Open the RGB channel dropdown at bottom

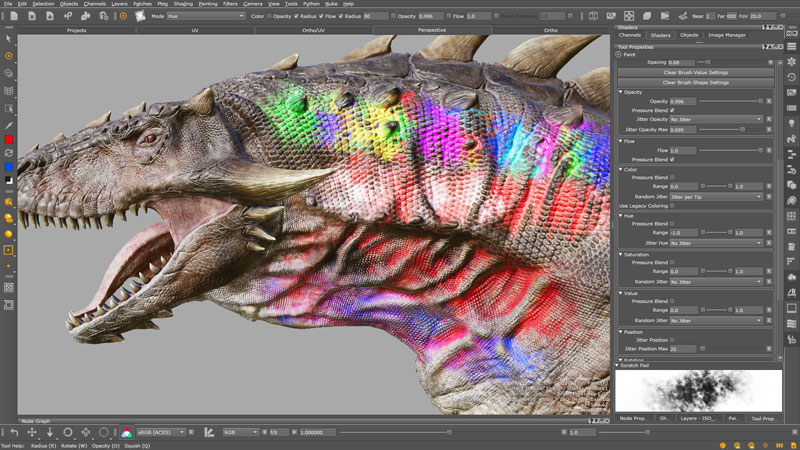[240, 432]
